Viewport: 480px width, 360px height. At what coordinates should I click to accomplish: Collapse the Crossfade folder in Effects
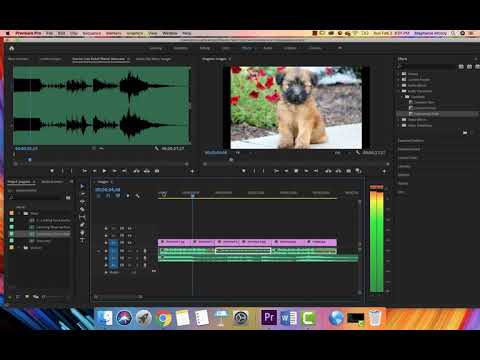(x=403, y=97)
